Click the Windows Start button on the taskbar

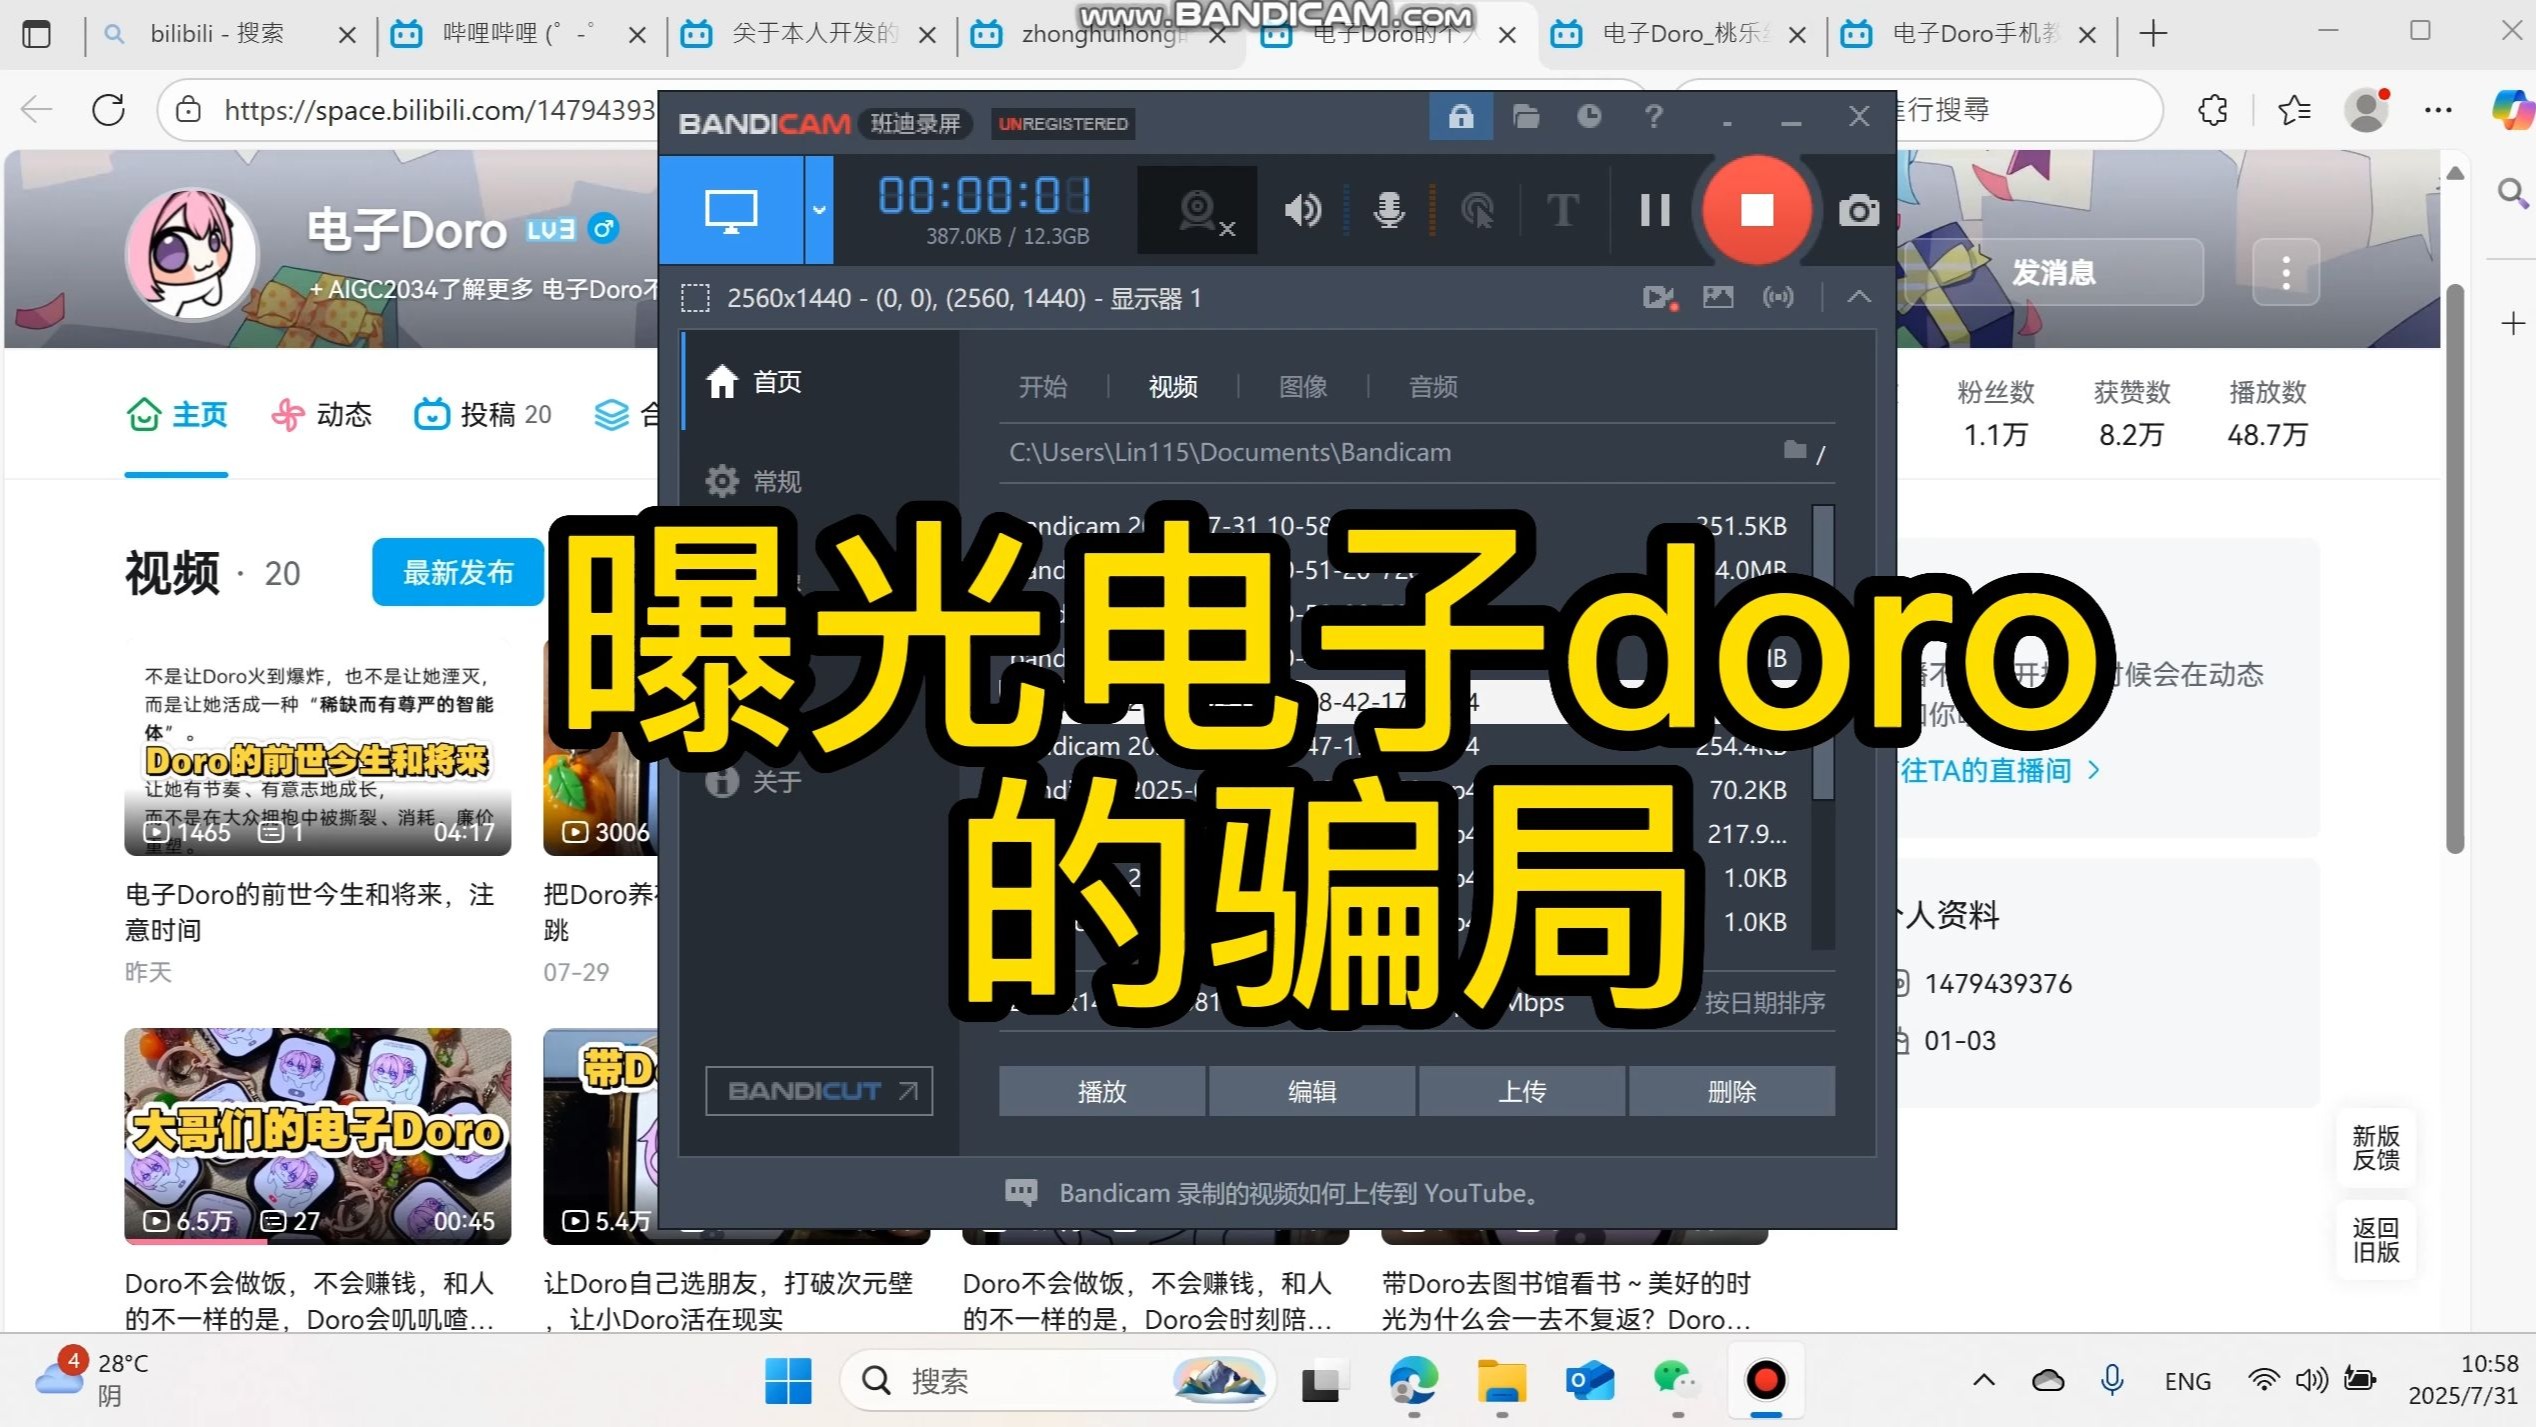pos(788,1381)
